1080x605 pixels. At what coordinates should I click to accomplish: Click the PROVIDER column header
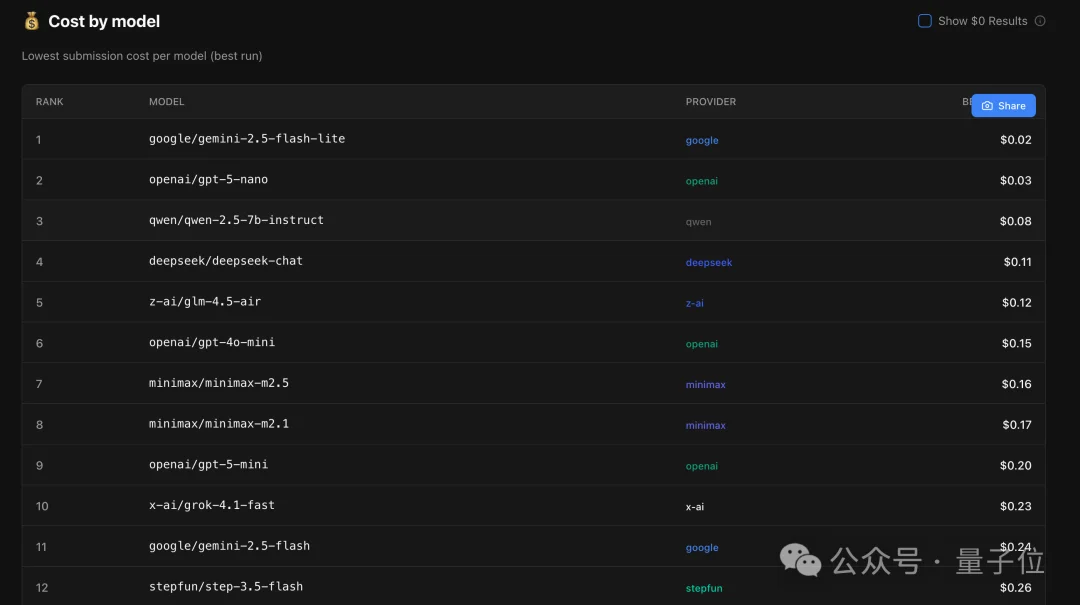click(710, 102)
